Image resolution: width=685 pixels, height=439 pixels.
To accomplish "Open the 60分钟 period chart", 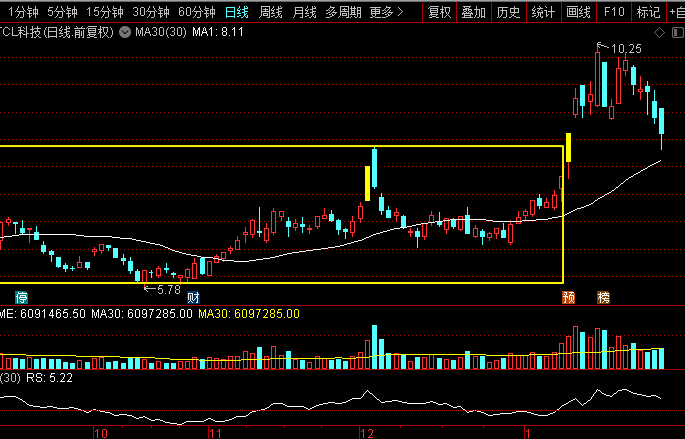I will coord(197,12).
